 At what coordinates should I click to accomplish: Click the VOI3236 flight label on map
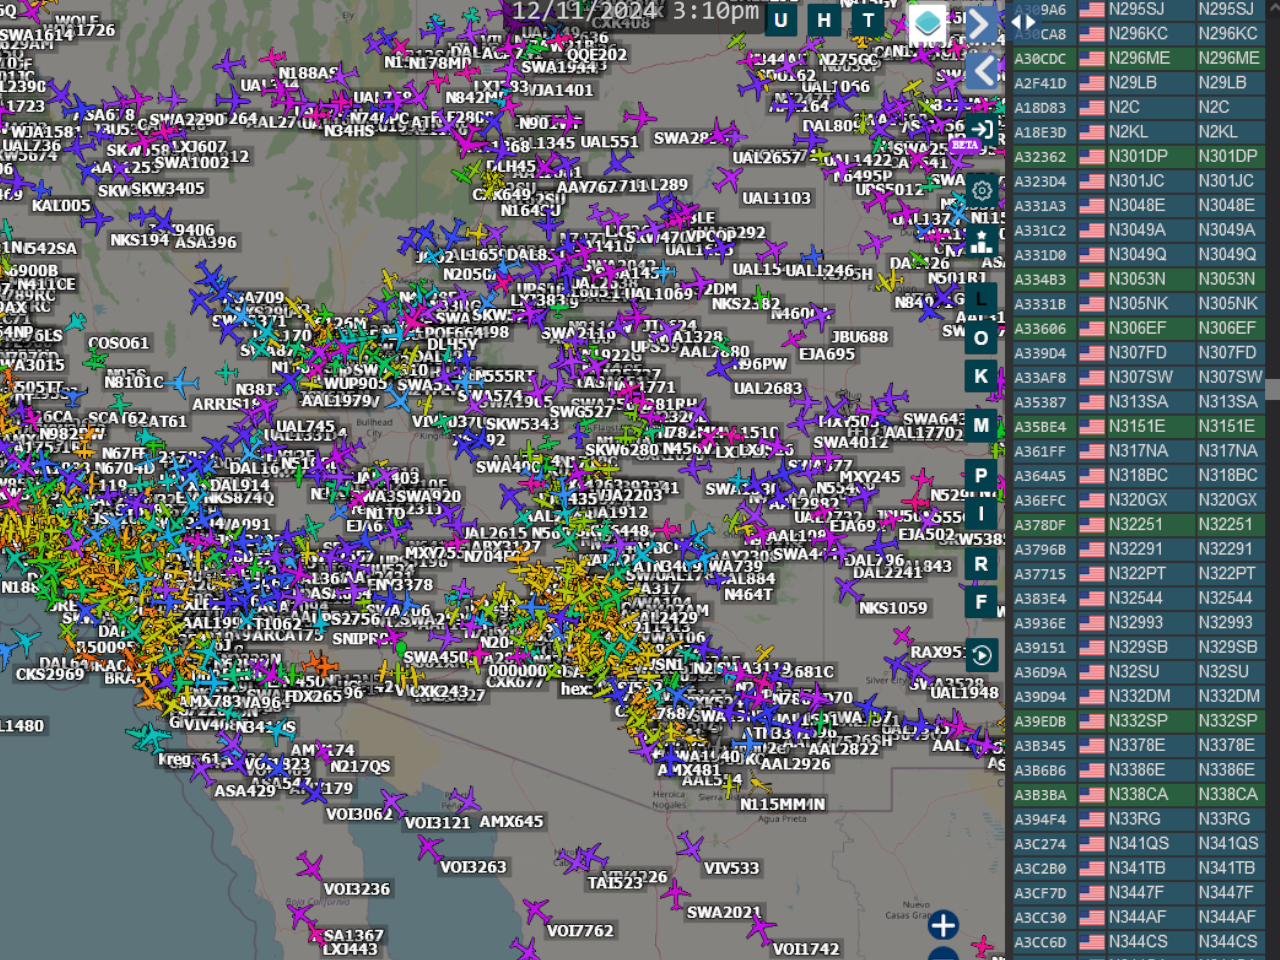[357, 888]
